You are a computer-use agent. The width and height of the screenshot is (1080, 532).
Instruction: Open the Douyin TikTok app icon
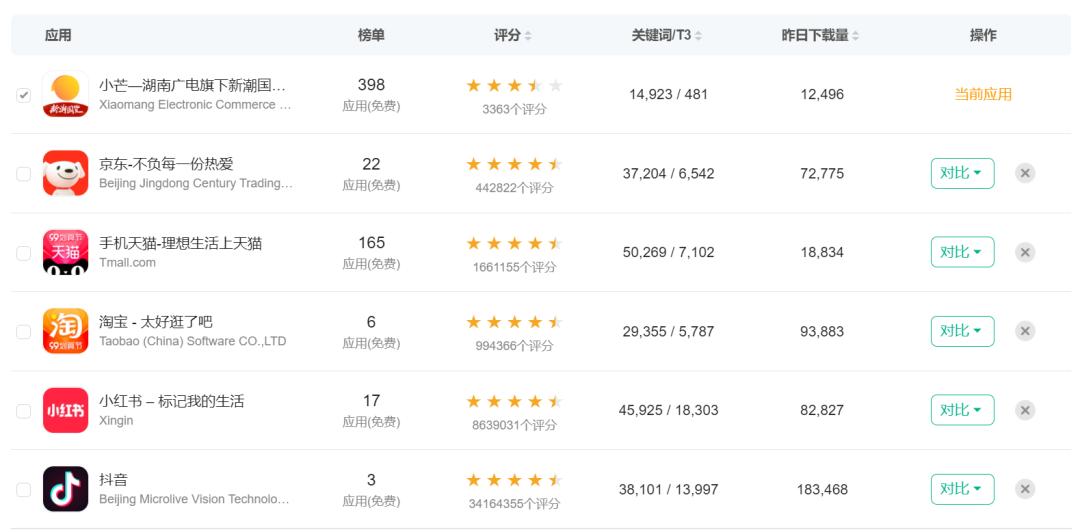(x=65, y=489)
